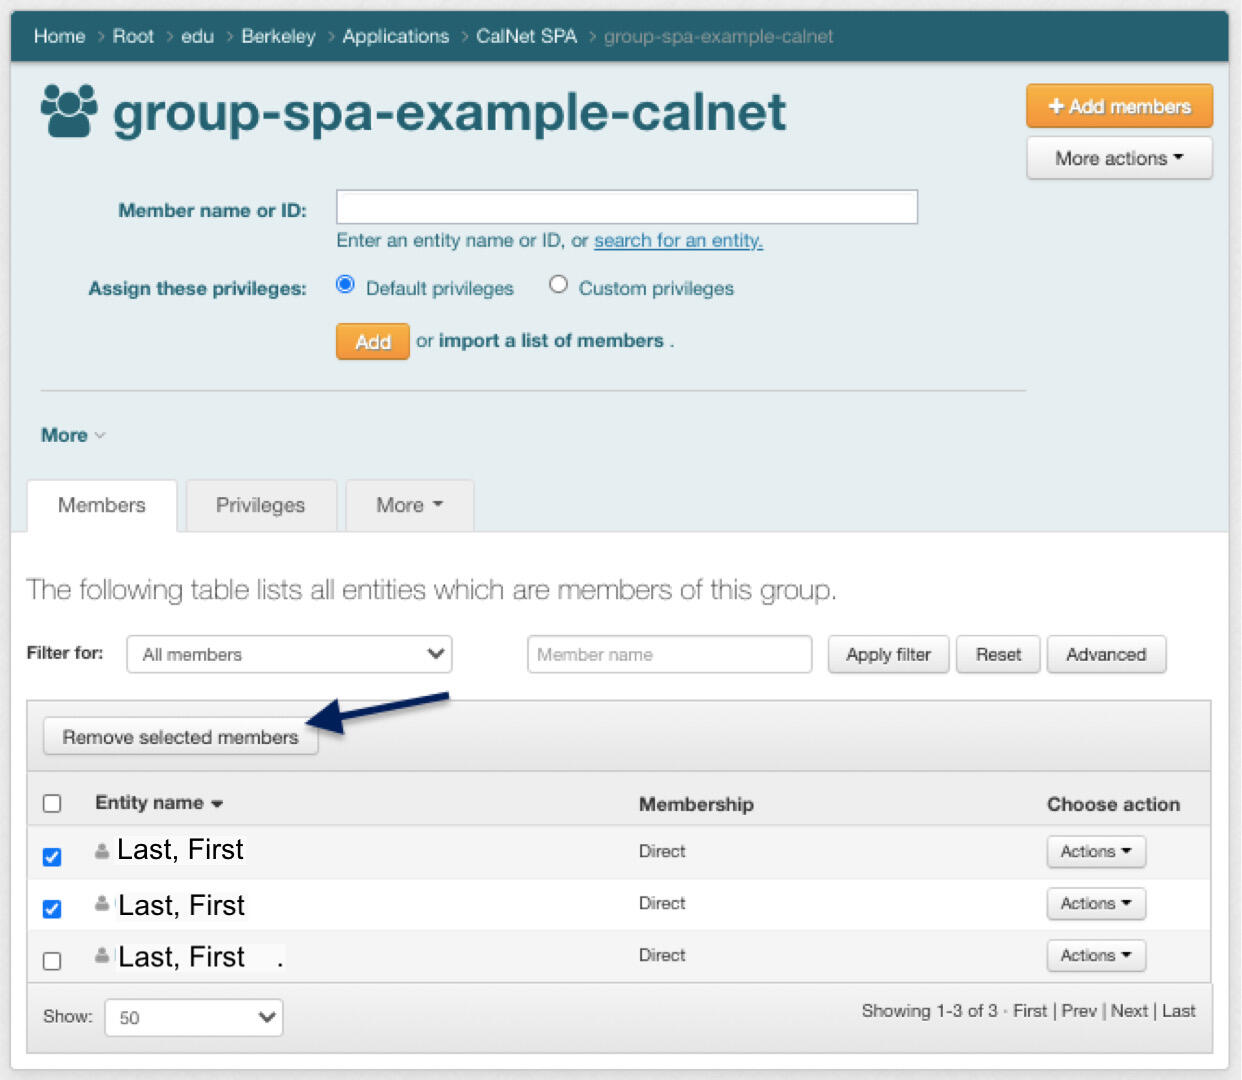The width and height of the screenshot is (1242, 1080).
Task: Click the Next pagination link
Action: click(x=1129, y=1011)
